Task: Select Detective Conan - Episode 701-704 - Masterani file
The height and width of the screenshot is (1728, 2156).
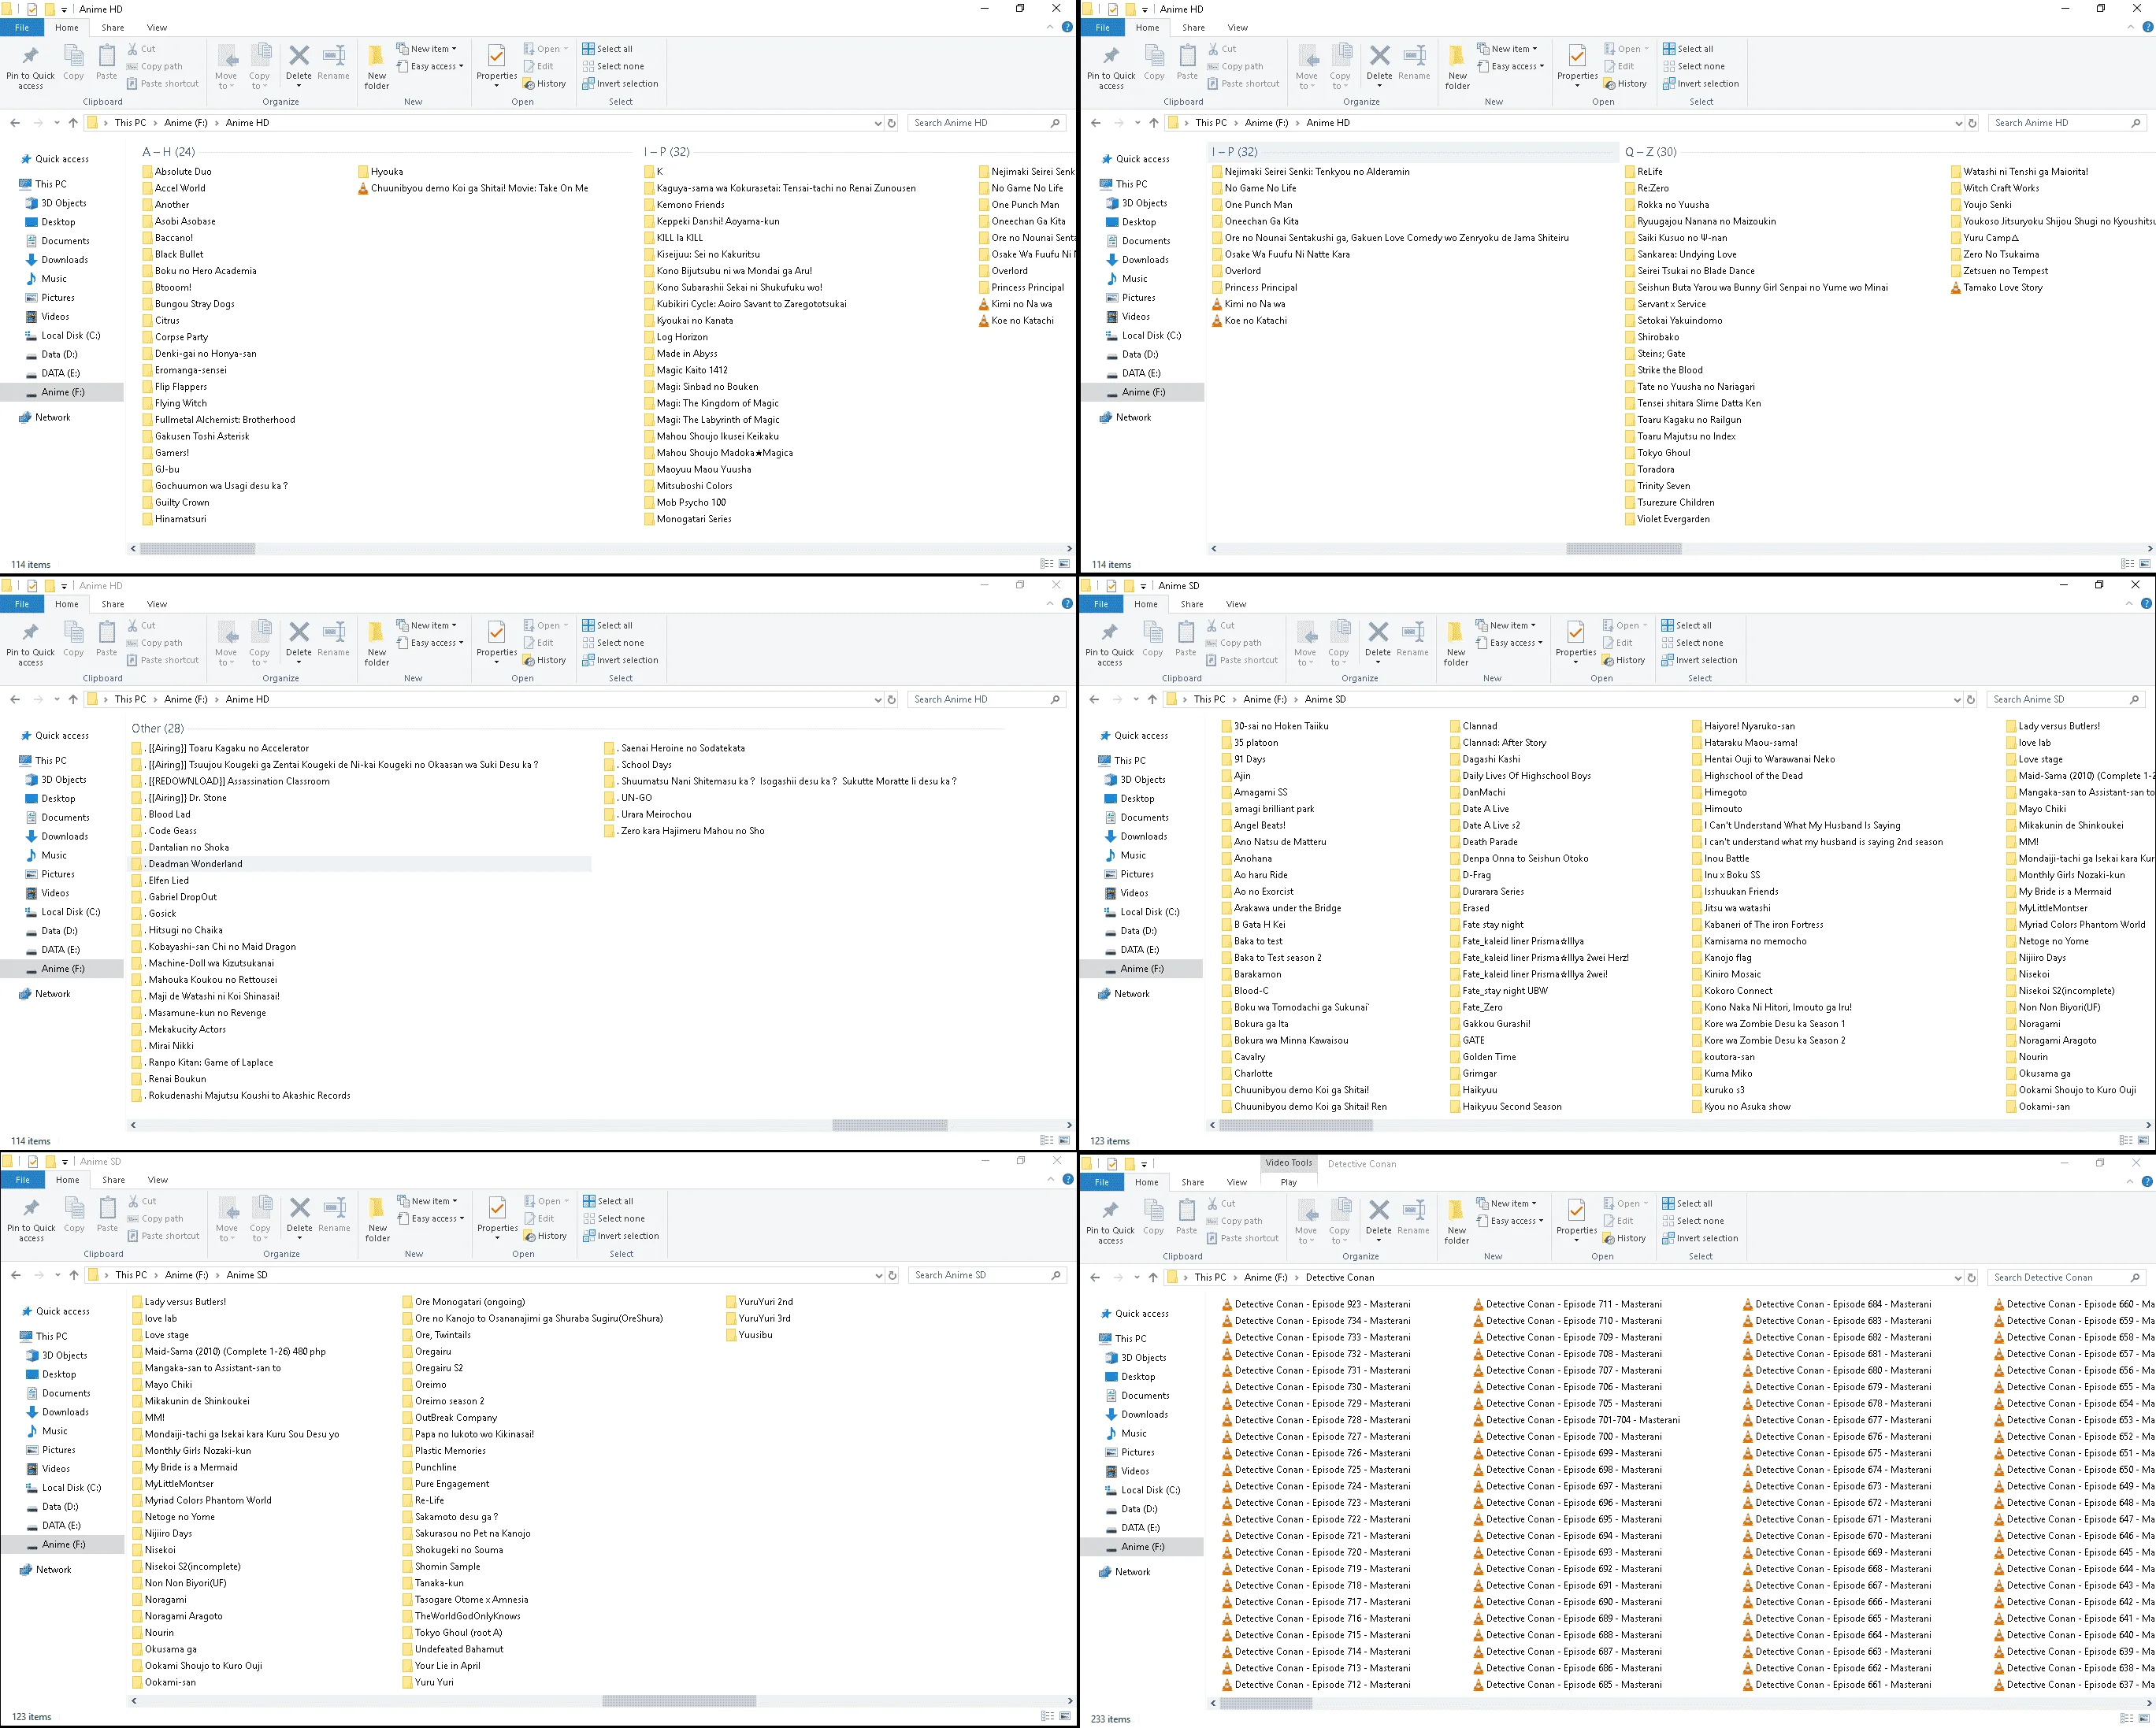Action: point(1576,1420)
